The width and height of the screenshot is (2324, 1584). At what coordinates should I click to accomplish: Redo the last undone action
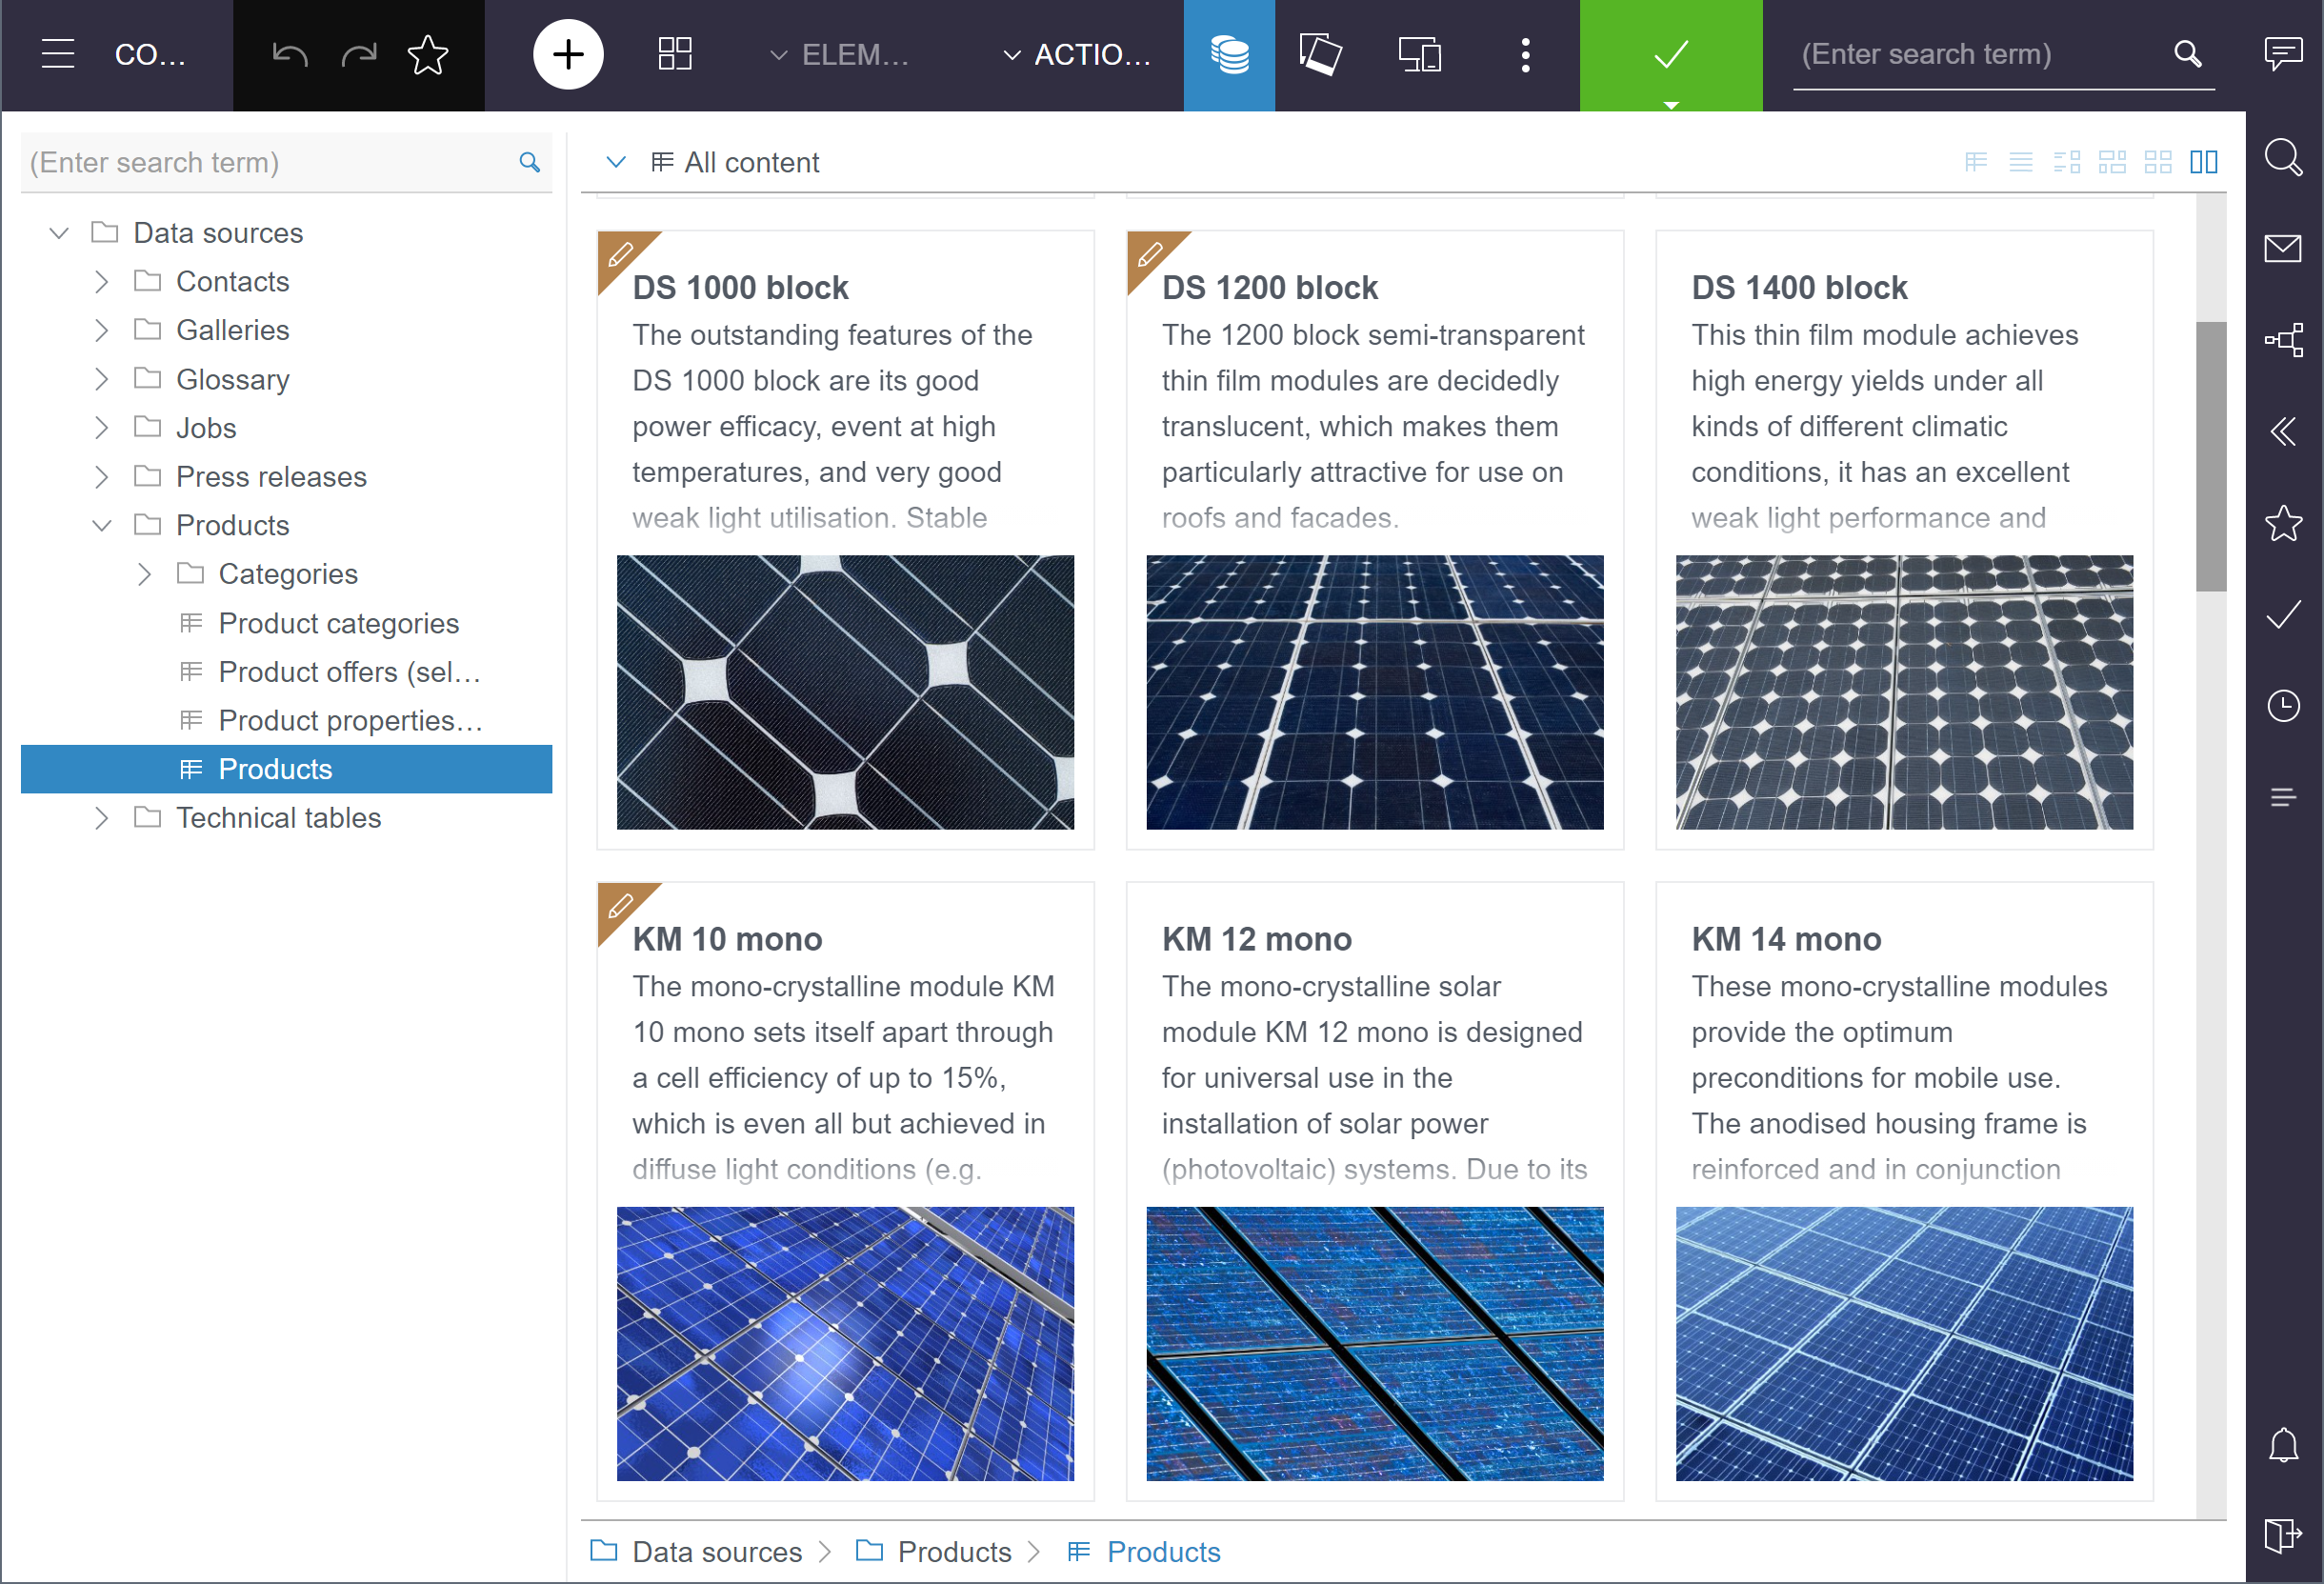pyautogui.click(x=359, y=54)
